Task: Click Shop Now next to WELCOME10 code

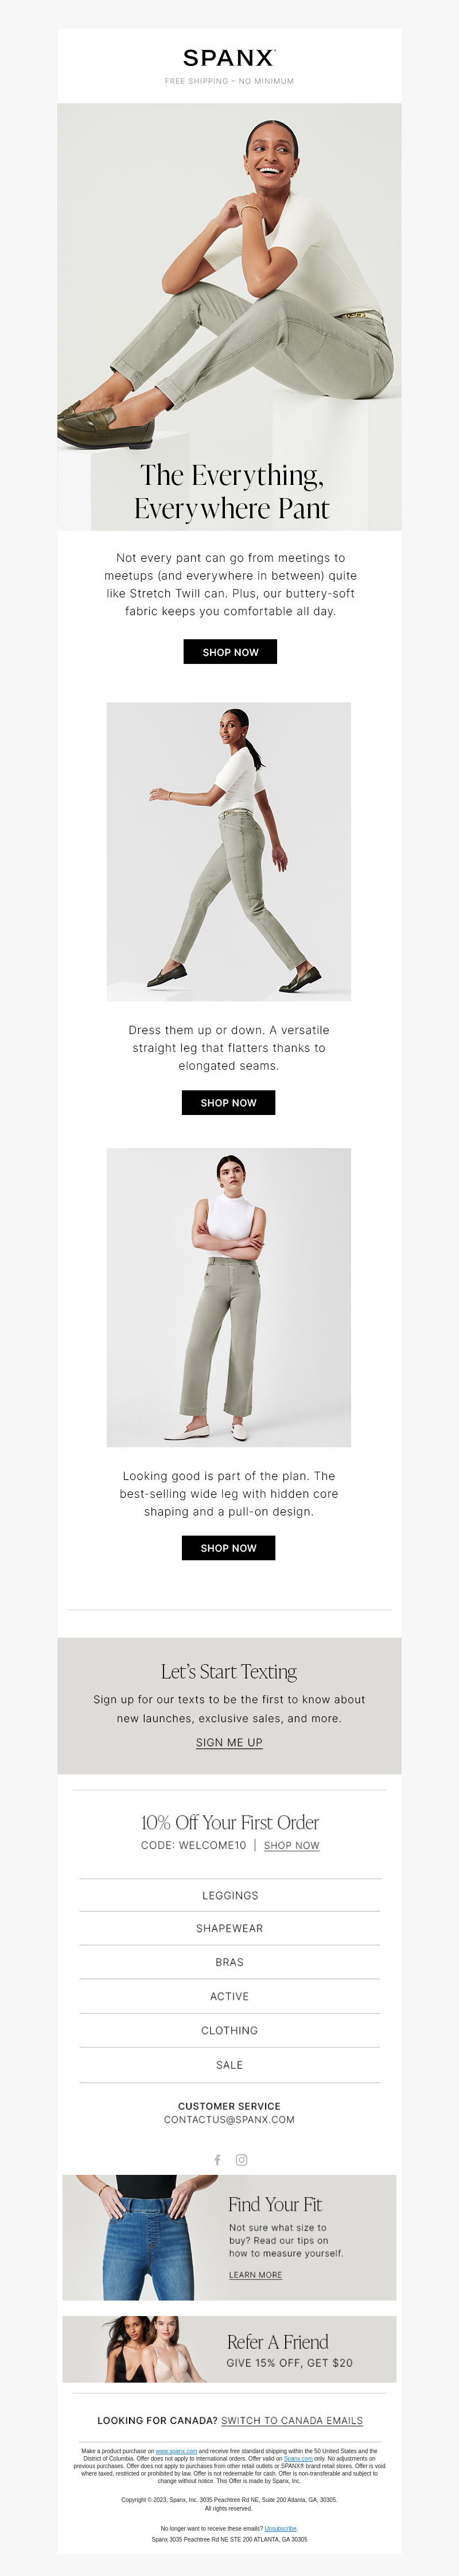Action: [292, 1845]
